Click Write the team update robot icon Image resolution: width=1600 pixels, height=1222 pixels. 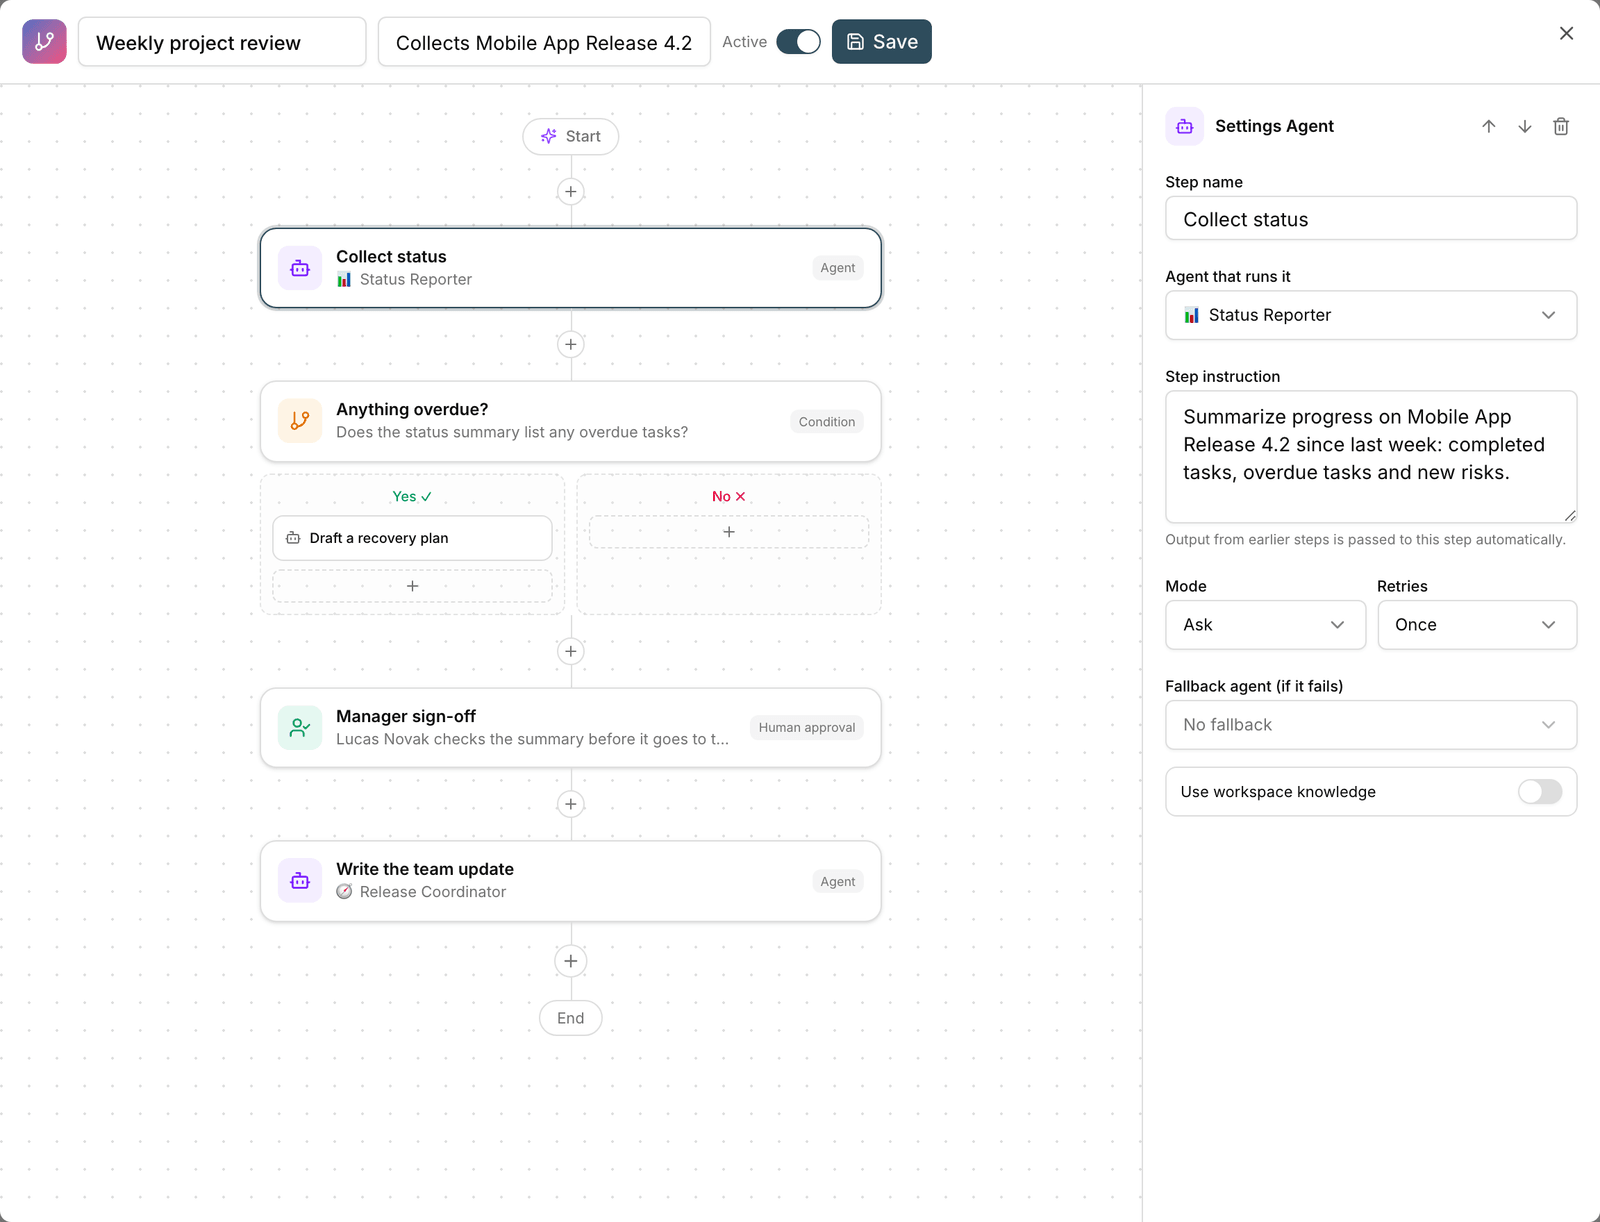click(300, 881)
